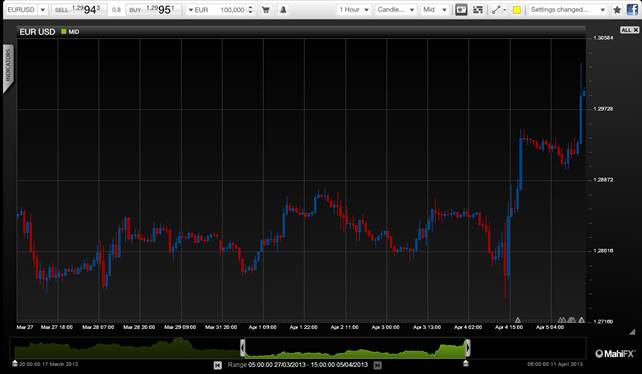Click the Facebook share icon
642x374 pixels.
coord(632,9)
